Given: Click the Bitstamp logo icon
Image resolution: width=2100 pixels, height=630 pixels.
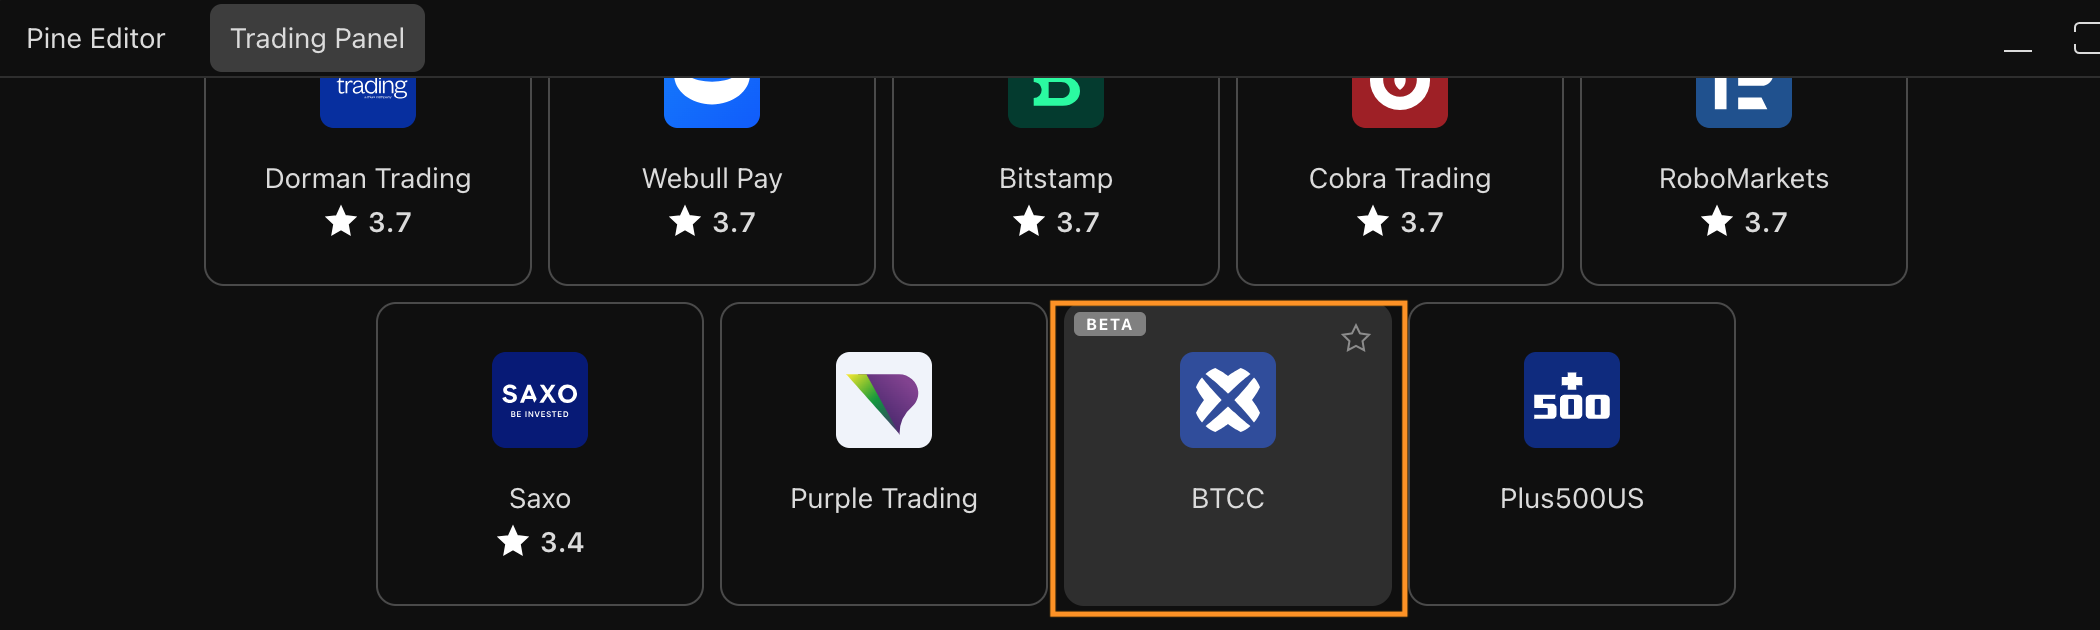Looking at the screenshot, I should tap(1056, 102).
